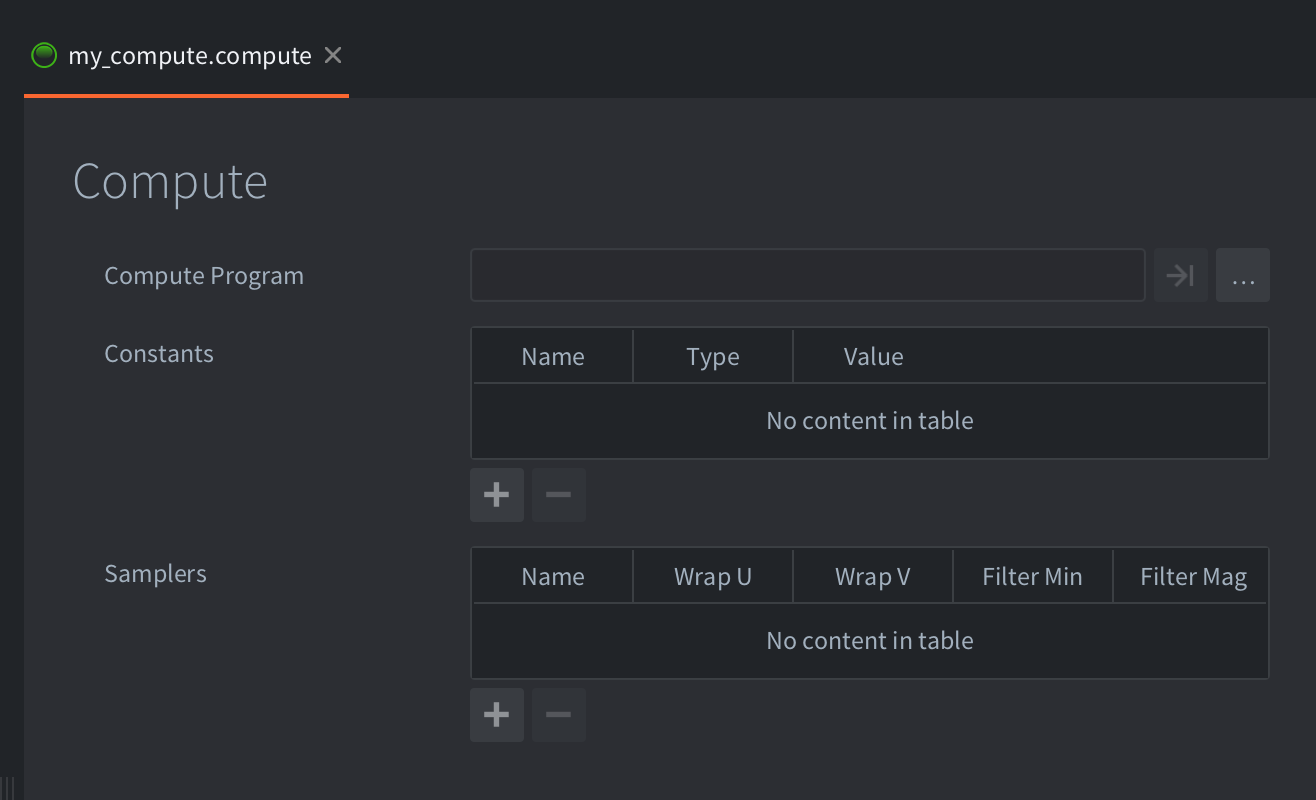Open the linked Compute Program resource arrow
1316x800 pixels.
point(1180,275)
